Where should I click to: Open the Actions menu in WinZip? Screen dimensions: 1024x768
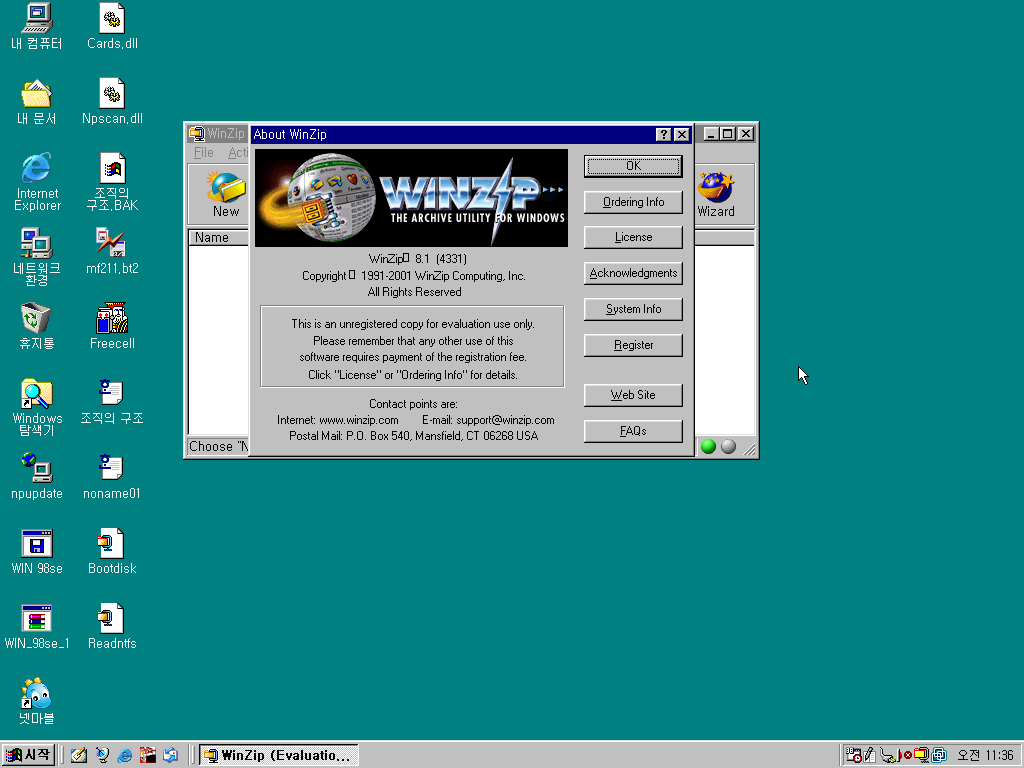(x=237, y=152)
